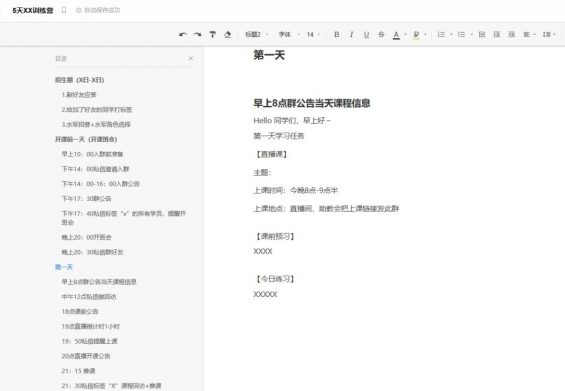Decrease paragraph indent
This screenshot has height=391, width=565.
pyautogui.click(x=497, y=35)
